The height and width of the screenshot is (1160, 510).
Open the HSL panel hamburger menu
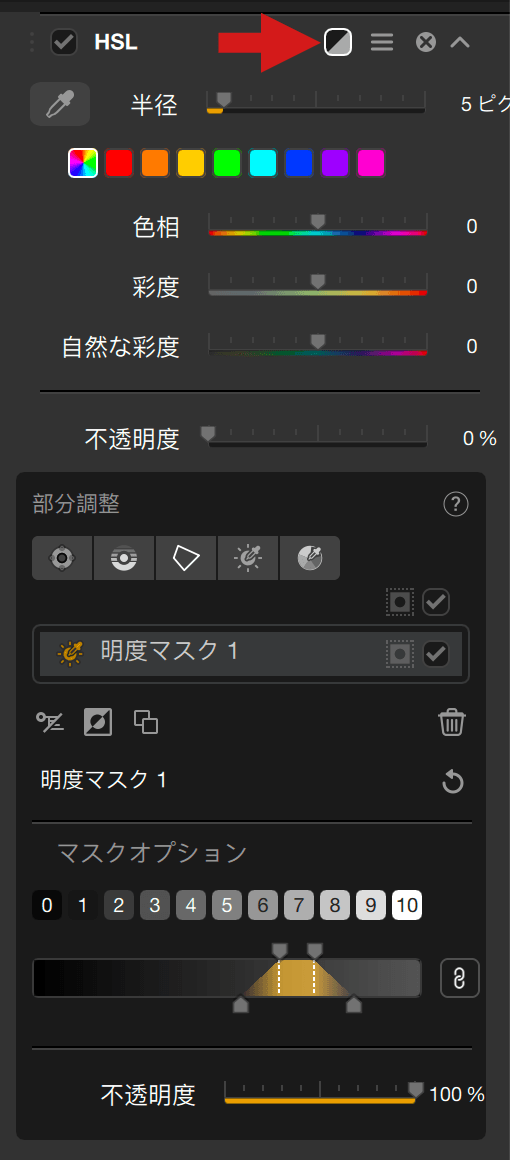coord(382,42)
